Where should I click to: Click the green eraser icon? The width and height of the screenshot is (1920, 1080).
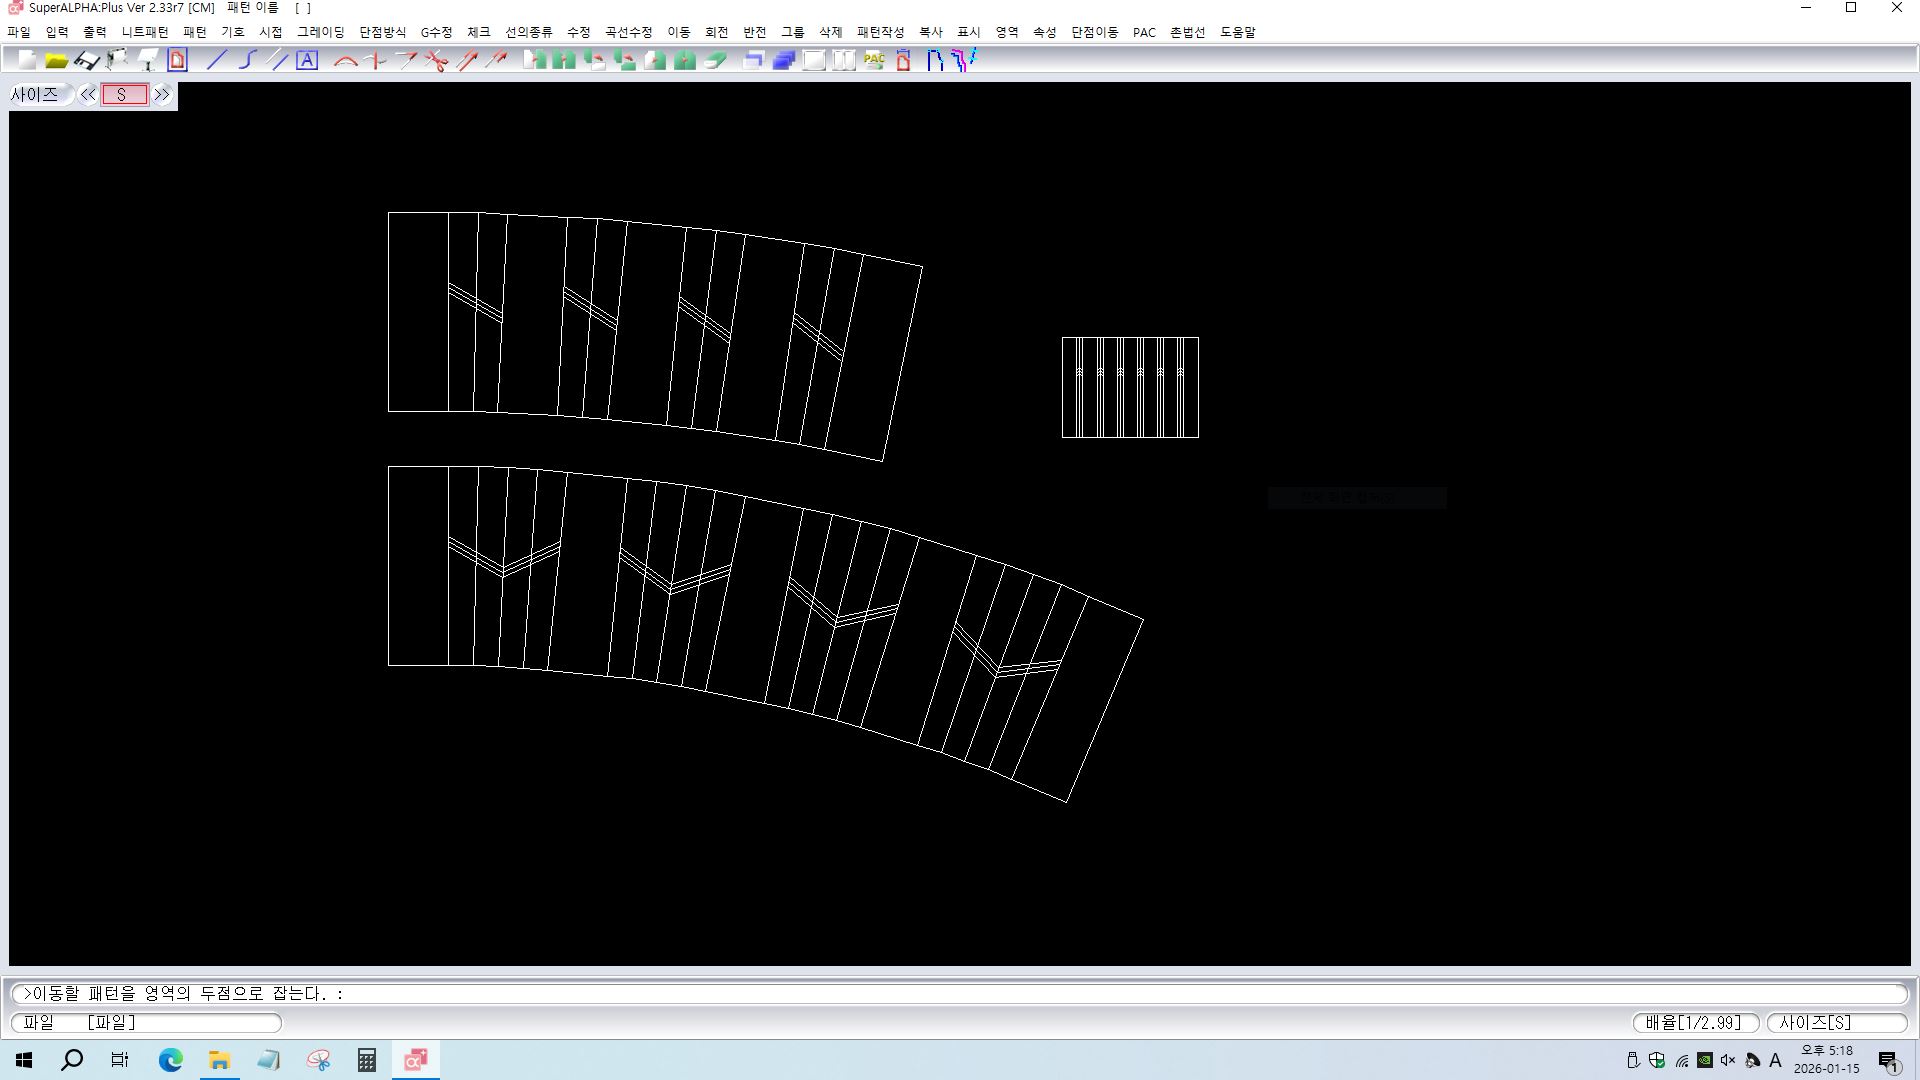pyautogui.click(x=715, y=61)
